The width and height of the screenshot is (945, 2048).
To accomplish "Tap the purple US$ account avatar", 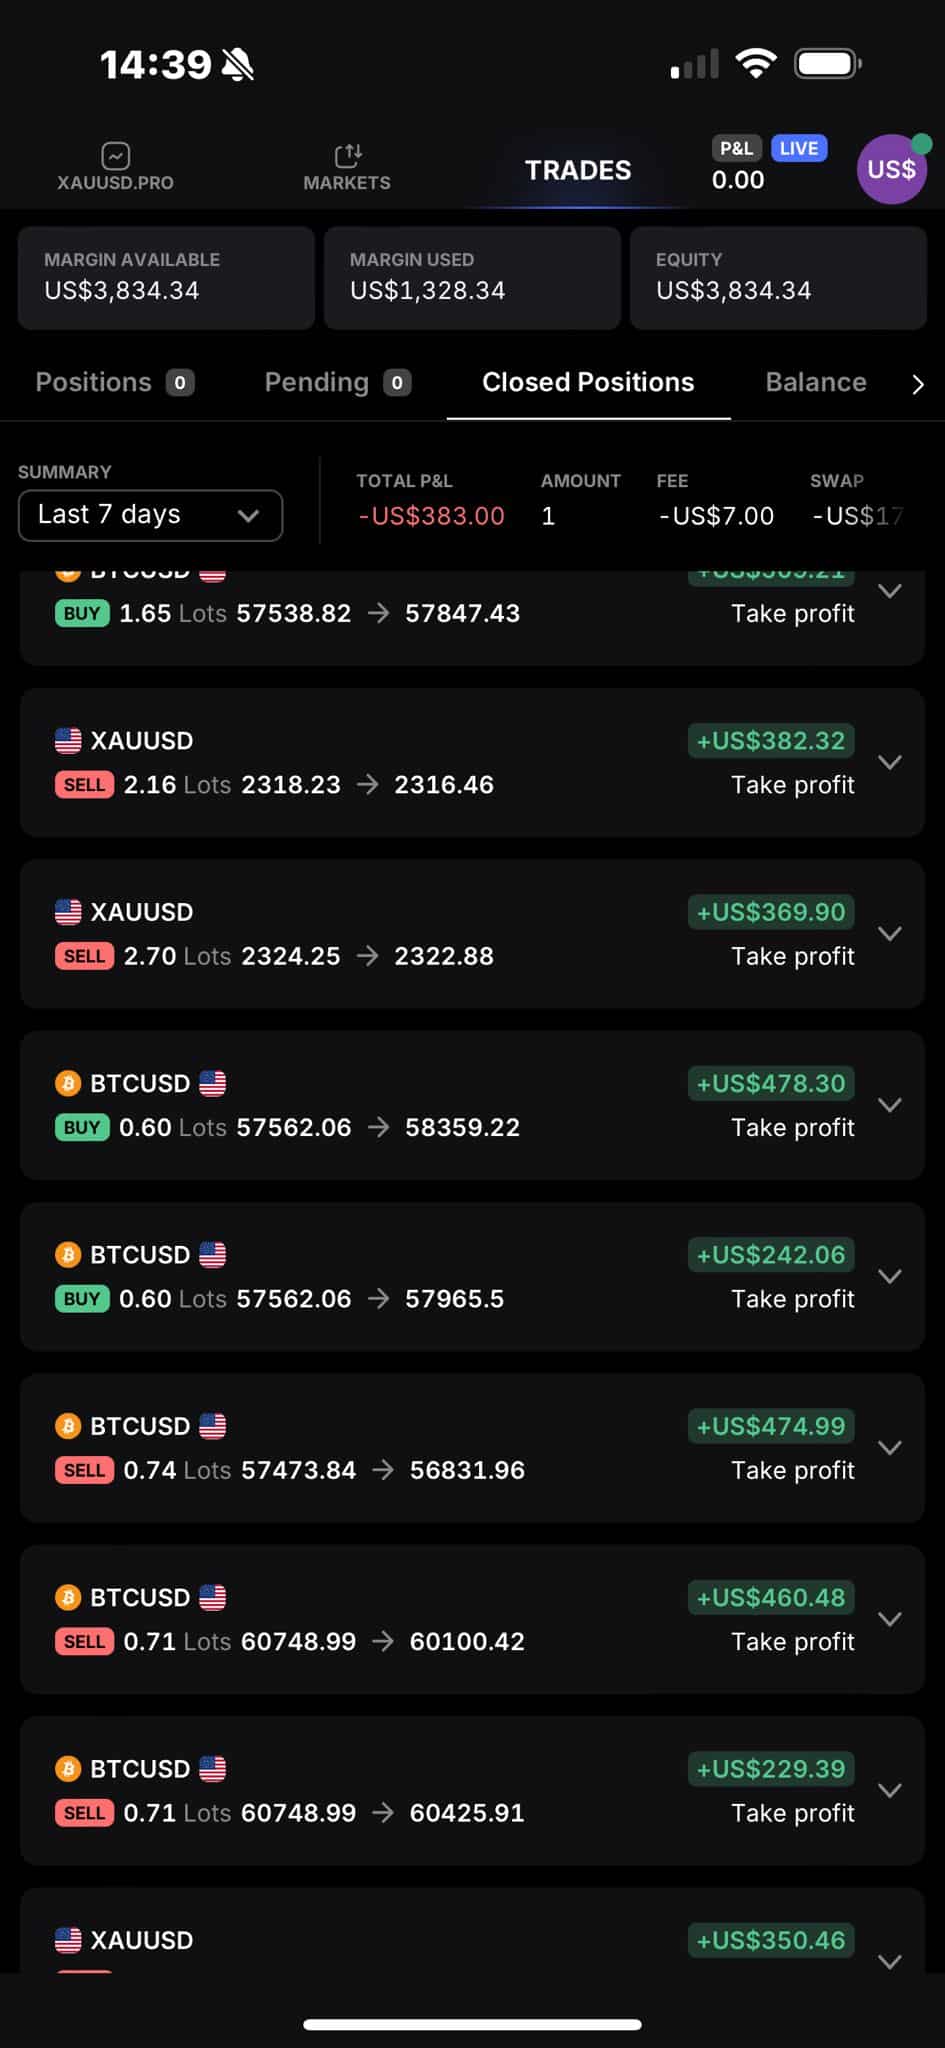I will (891, 169).
